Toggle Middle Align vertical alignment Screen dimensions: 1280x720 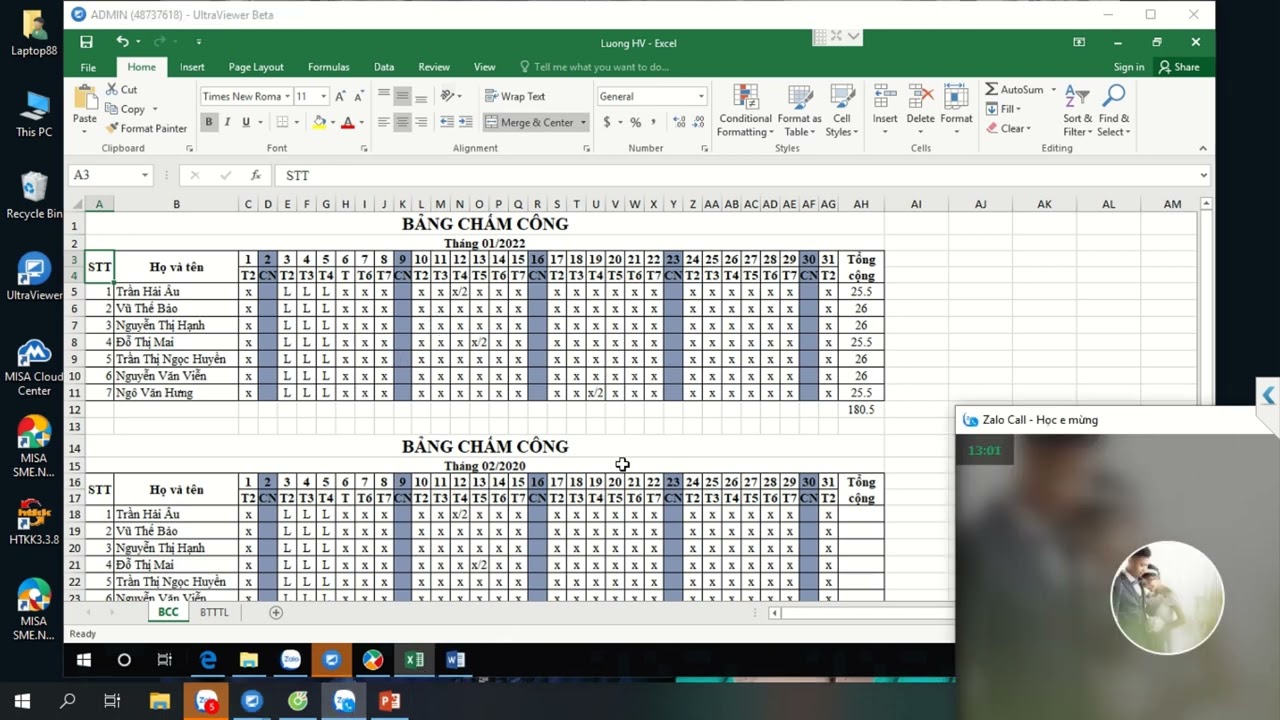point(402,96)
